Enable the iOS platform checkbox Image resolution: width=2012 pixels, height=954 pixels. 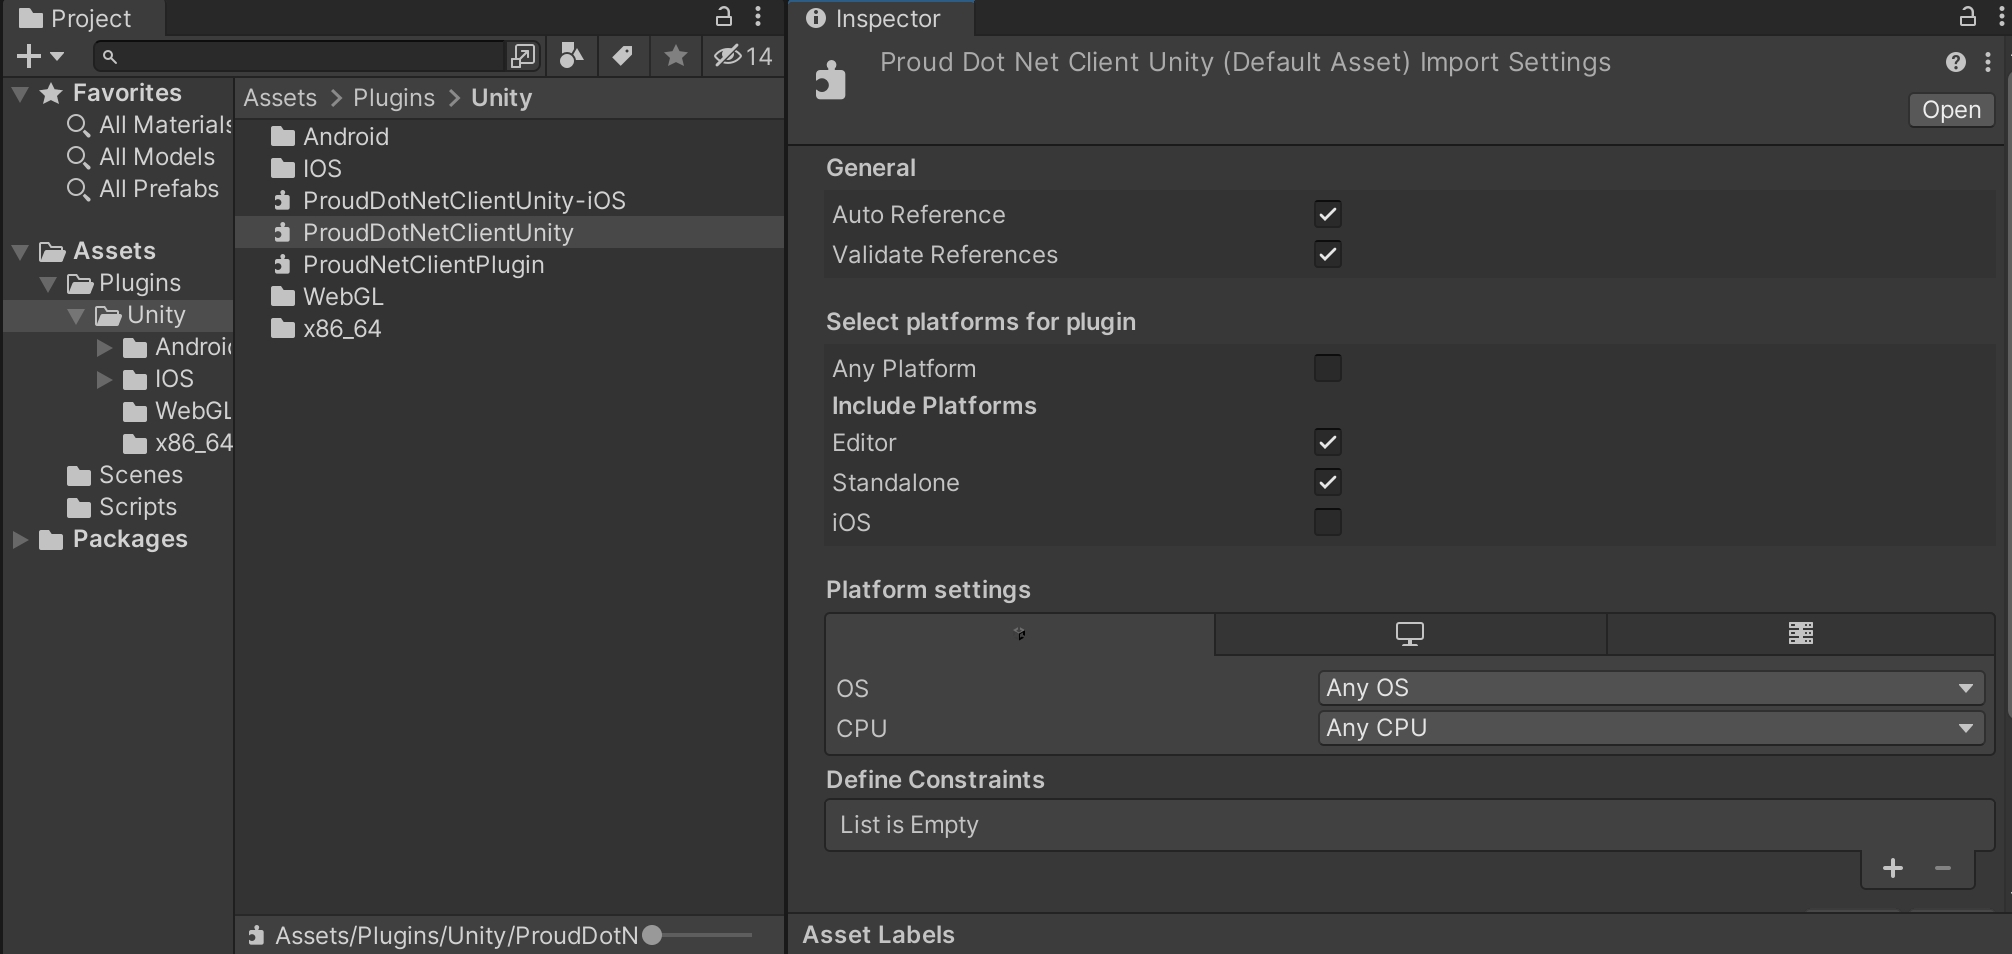pos(1327,522)
